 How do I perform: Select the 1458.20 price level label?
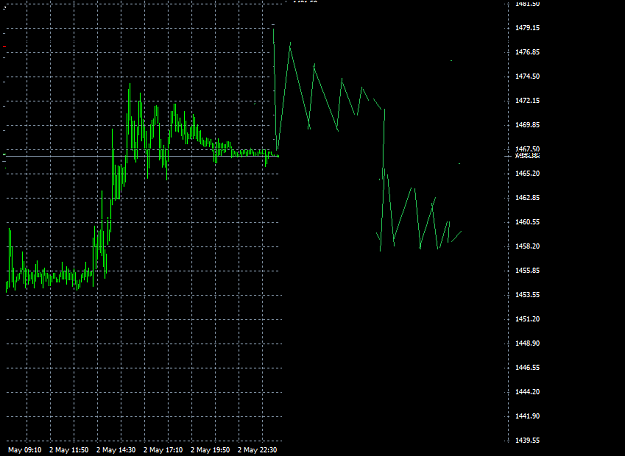(x=527, y=247)
